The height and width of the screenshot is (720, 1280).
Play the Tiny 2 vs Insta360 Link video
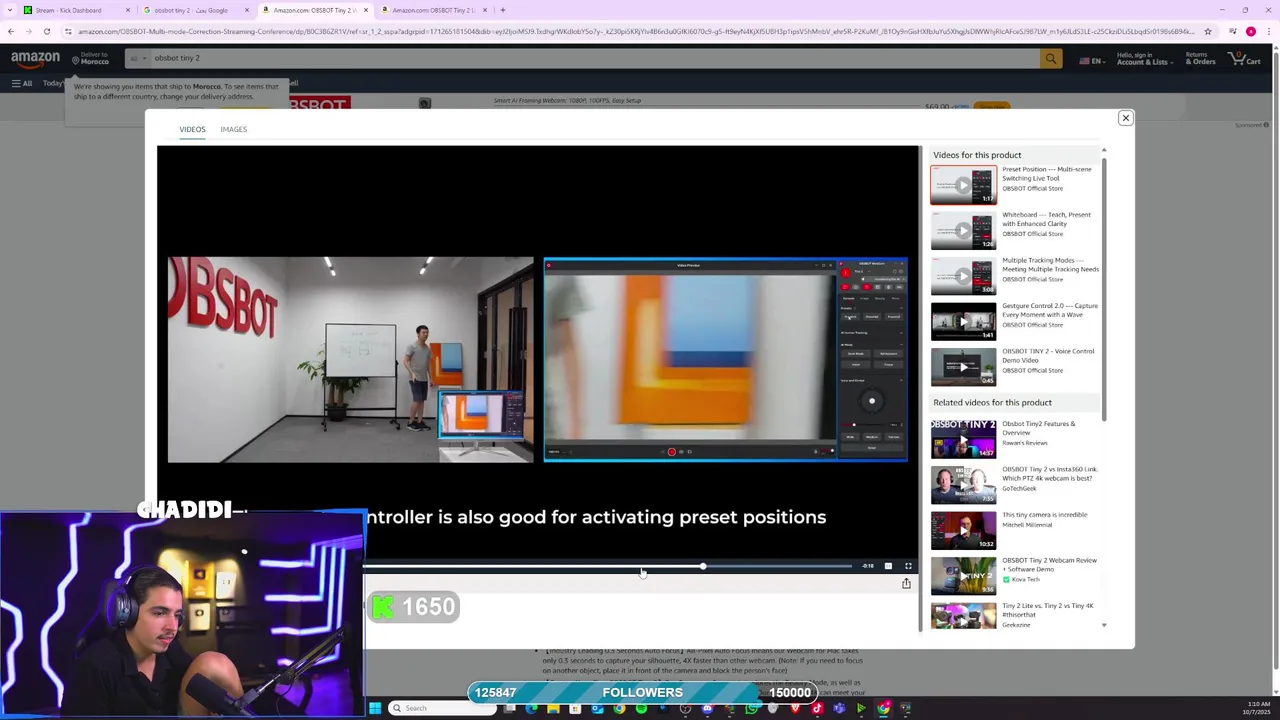963,485
